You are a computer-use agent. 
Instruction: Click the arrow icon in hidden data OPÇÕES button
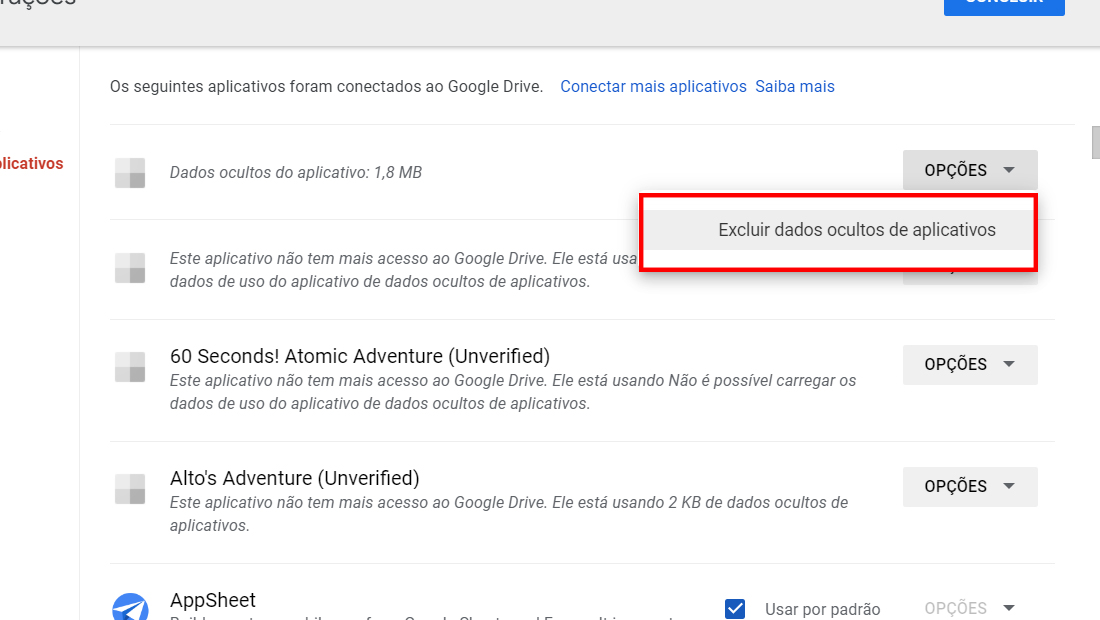point(1009,170)
